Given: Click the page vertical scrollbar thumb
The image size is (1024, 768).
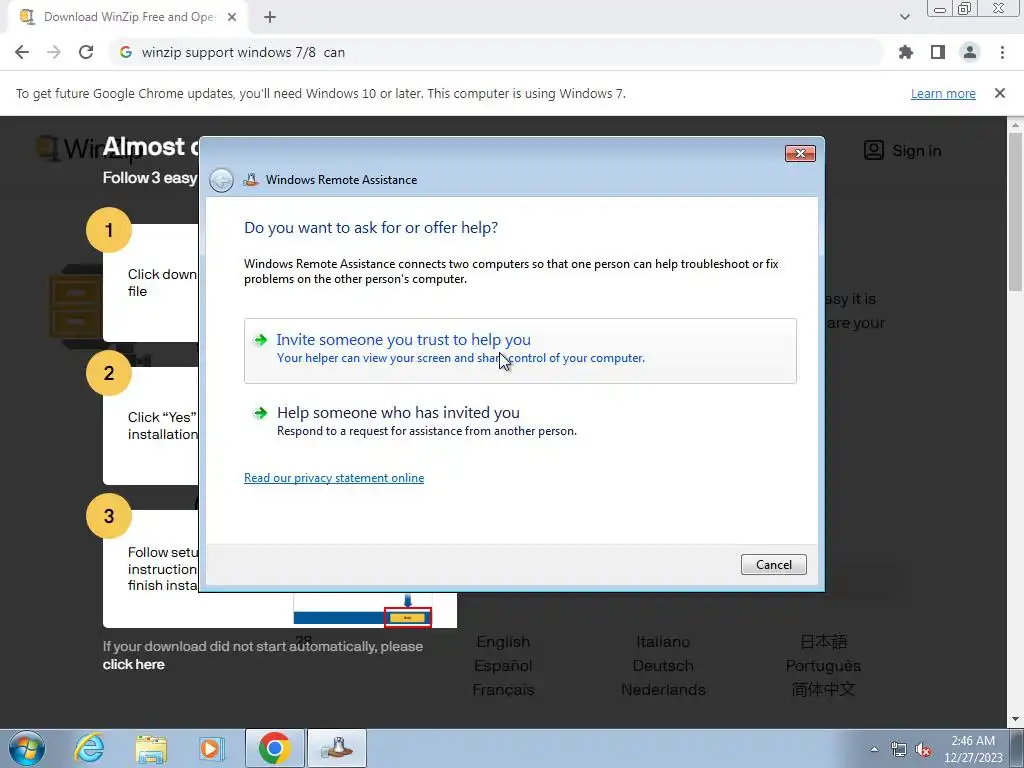Looking at the screenshot, I should click(1015, 212).
